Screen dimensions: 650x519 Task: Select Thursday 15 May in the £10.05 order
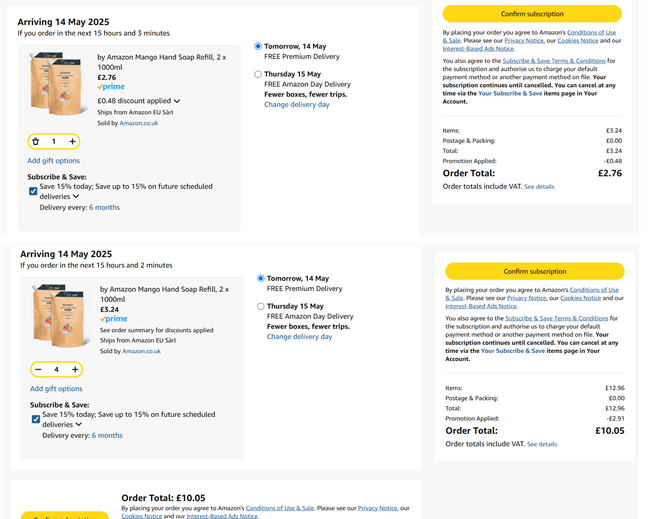260,306
